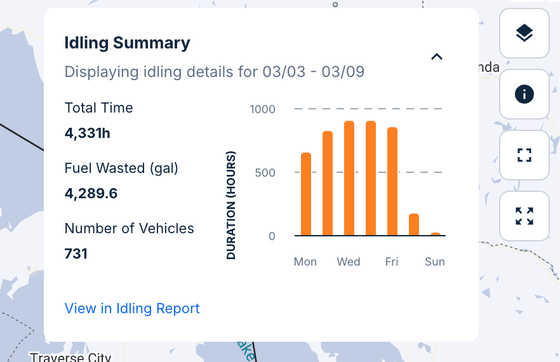Click the fit-to-bounds arrows icon
The height and width of the screenshot is (362, 560).
click(524, 216)
